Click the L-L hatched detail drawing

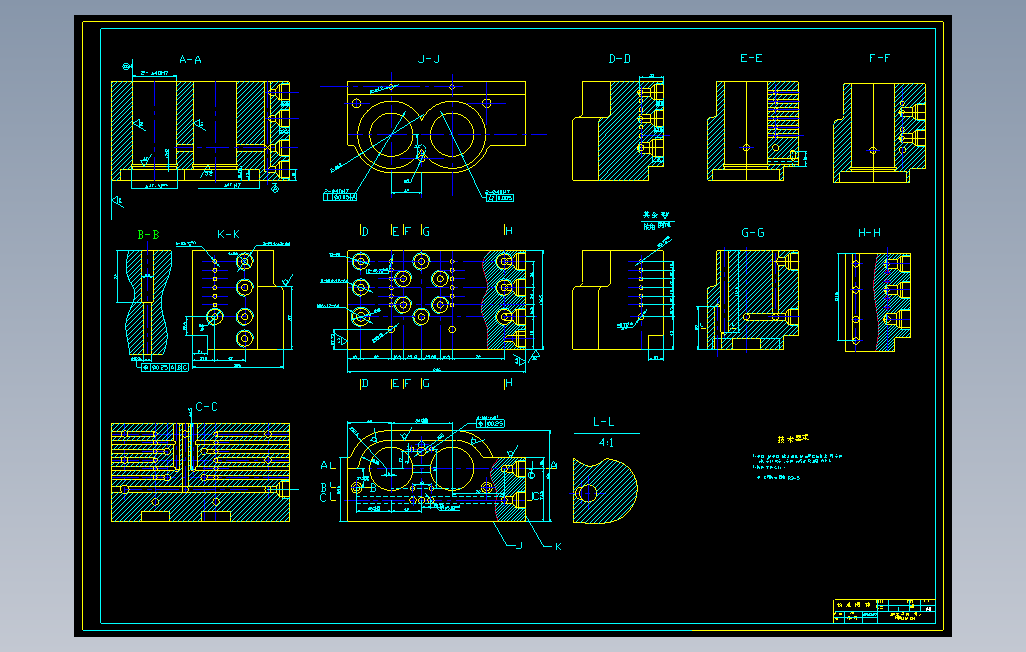[x=605, y=490]
